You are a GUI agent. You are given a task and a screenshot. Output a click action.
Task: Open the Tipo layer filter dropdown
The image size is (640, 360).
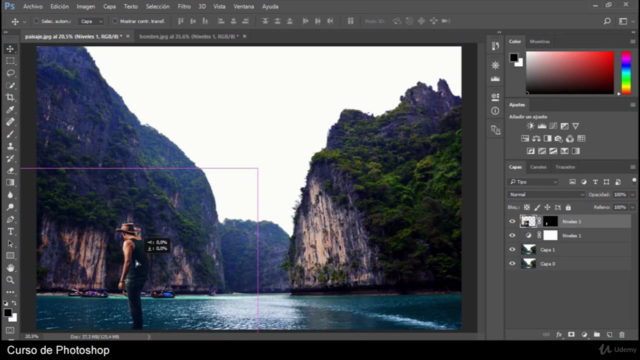(x=533, y=182)
